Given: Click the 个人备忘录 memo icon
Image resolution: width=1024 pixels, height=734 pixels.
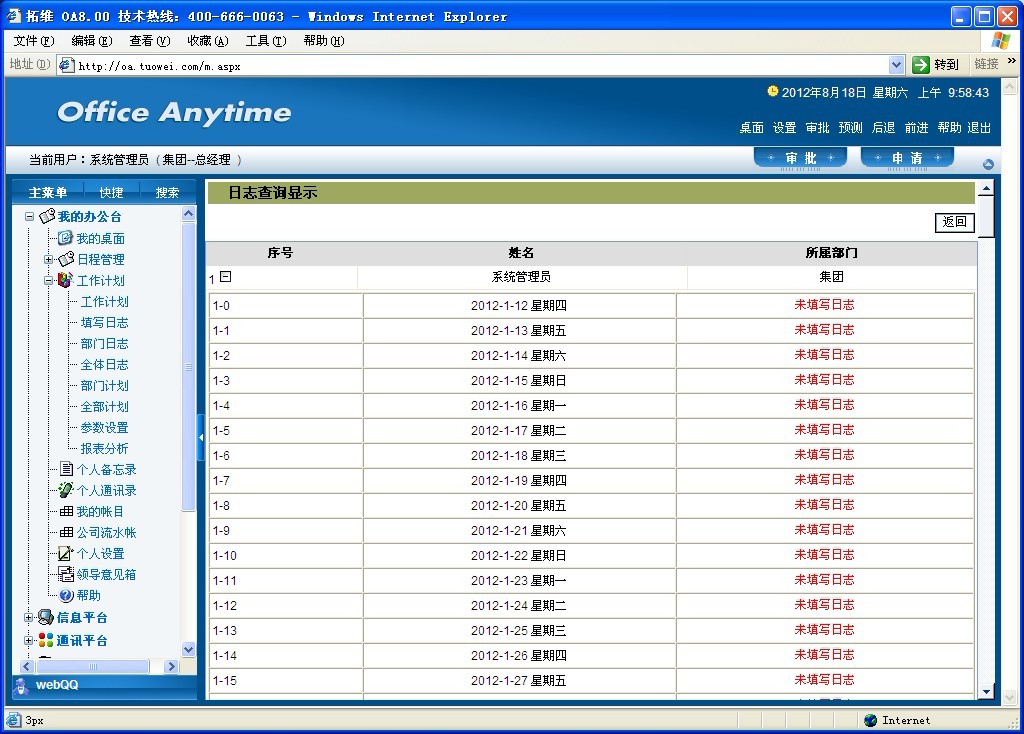Looking at the screenshot, I should 66,469.
